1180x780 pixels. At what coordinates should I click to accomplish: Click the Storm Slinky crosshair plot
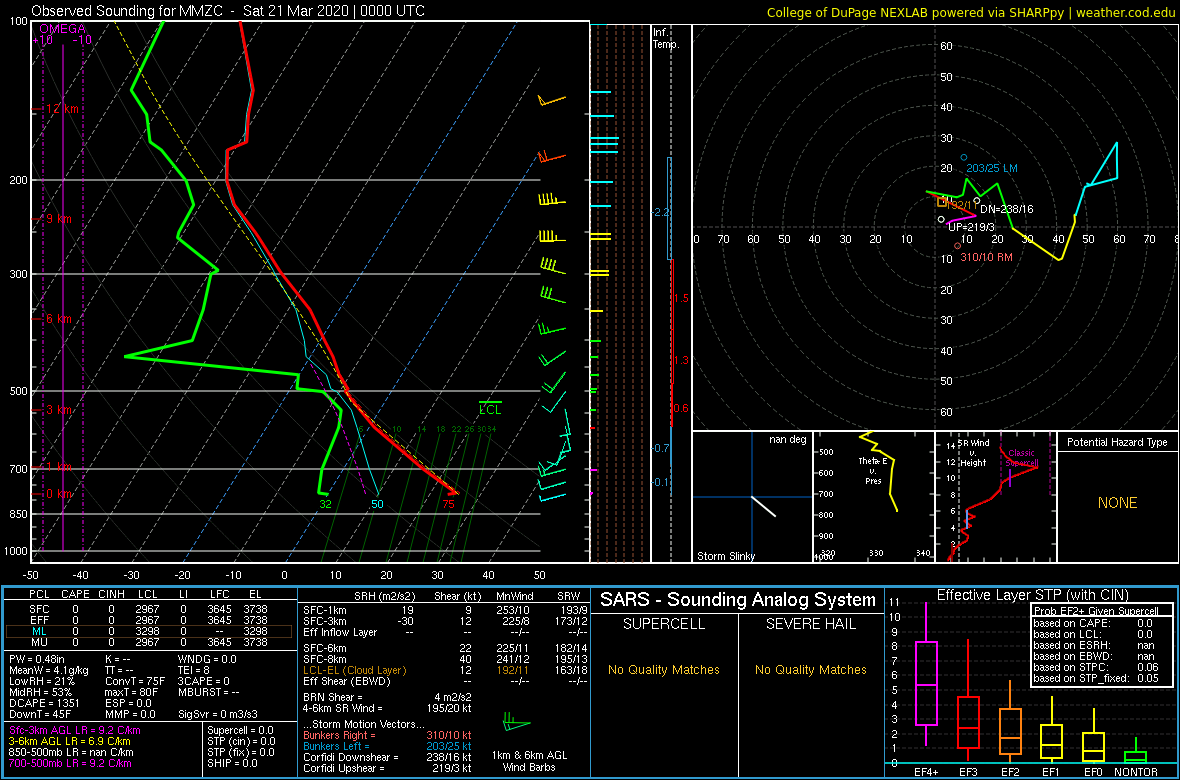click(751, 497)
